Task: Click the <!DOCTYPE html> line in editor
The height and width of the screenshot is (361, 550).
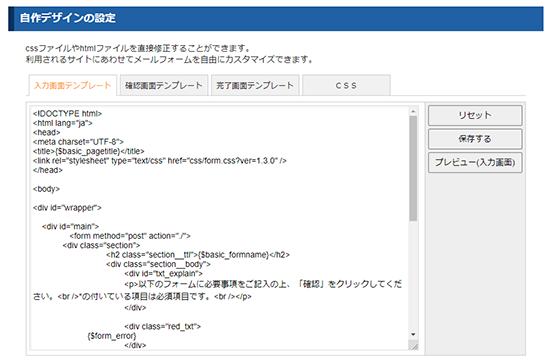Action: (67, 114)
